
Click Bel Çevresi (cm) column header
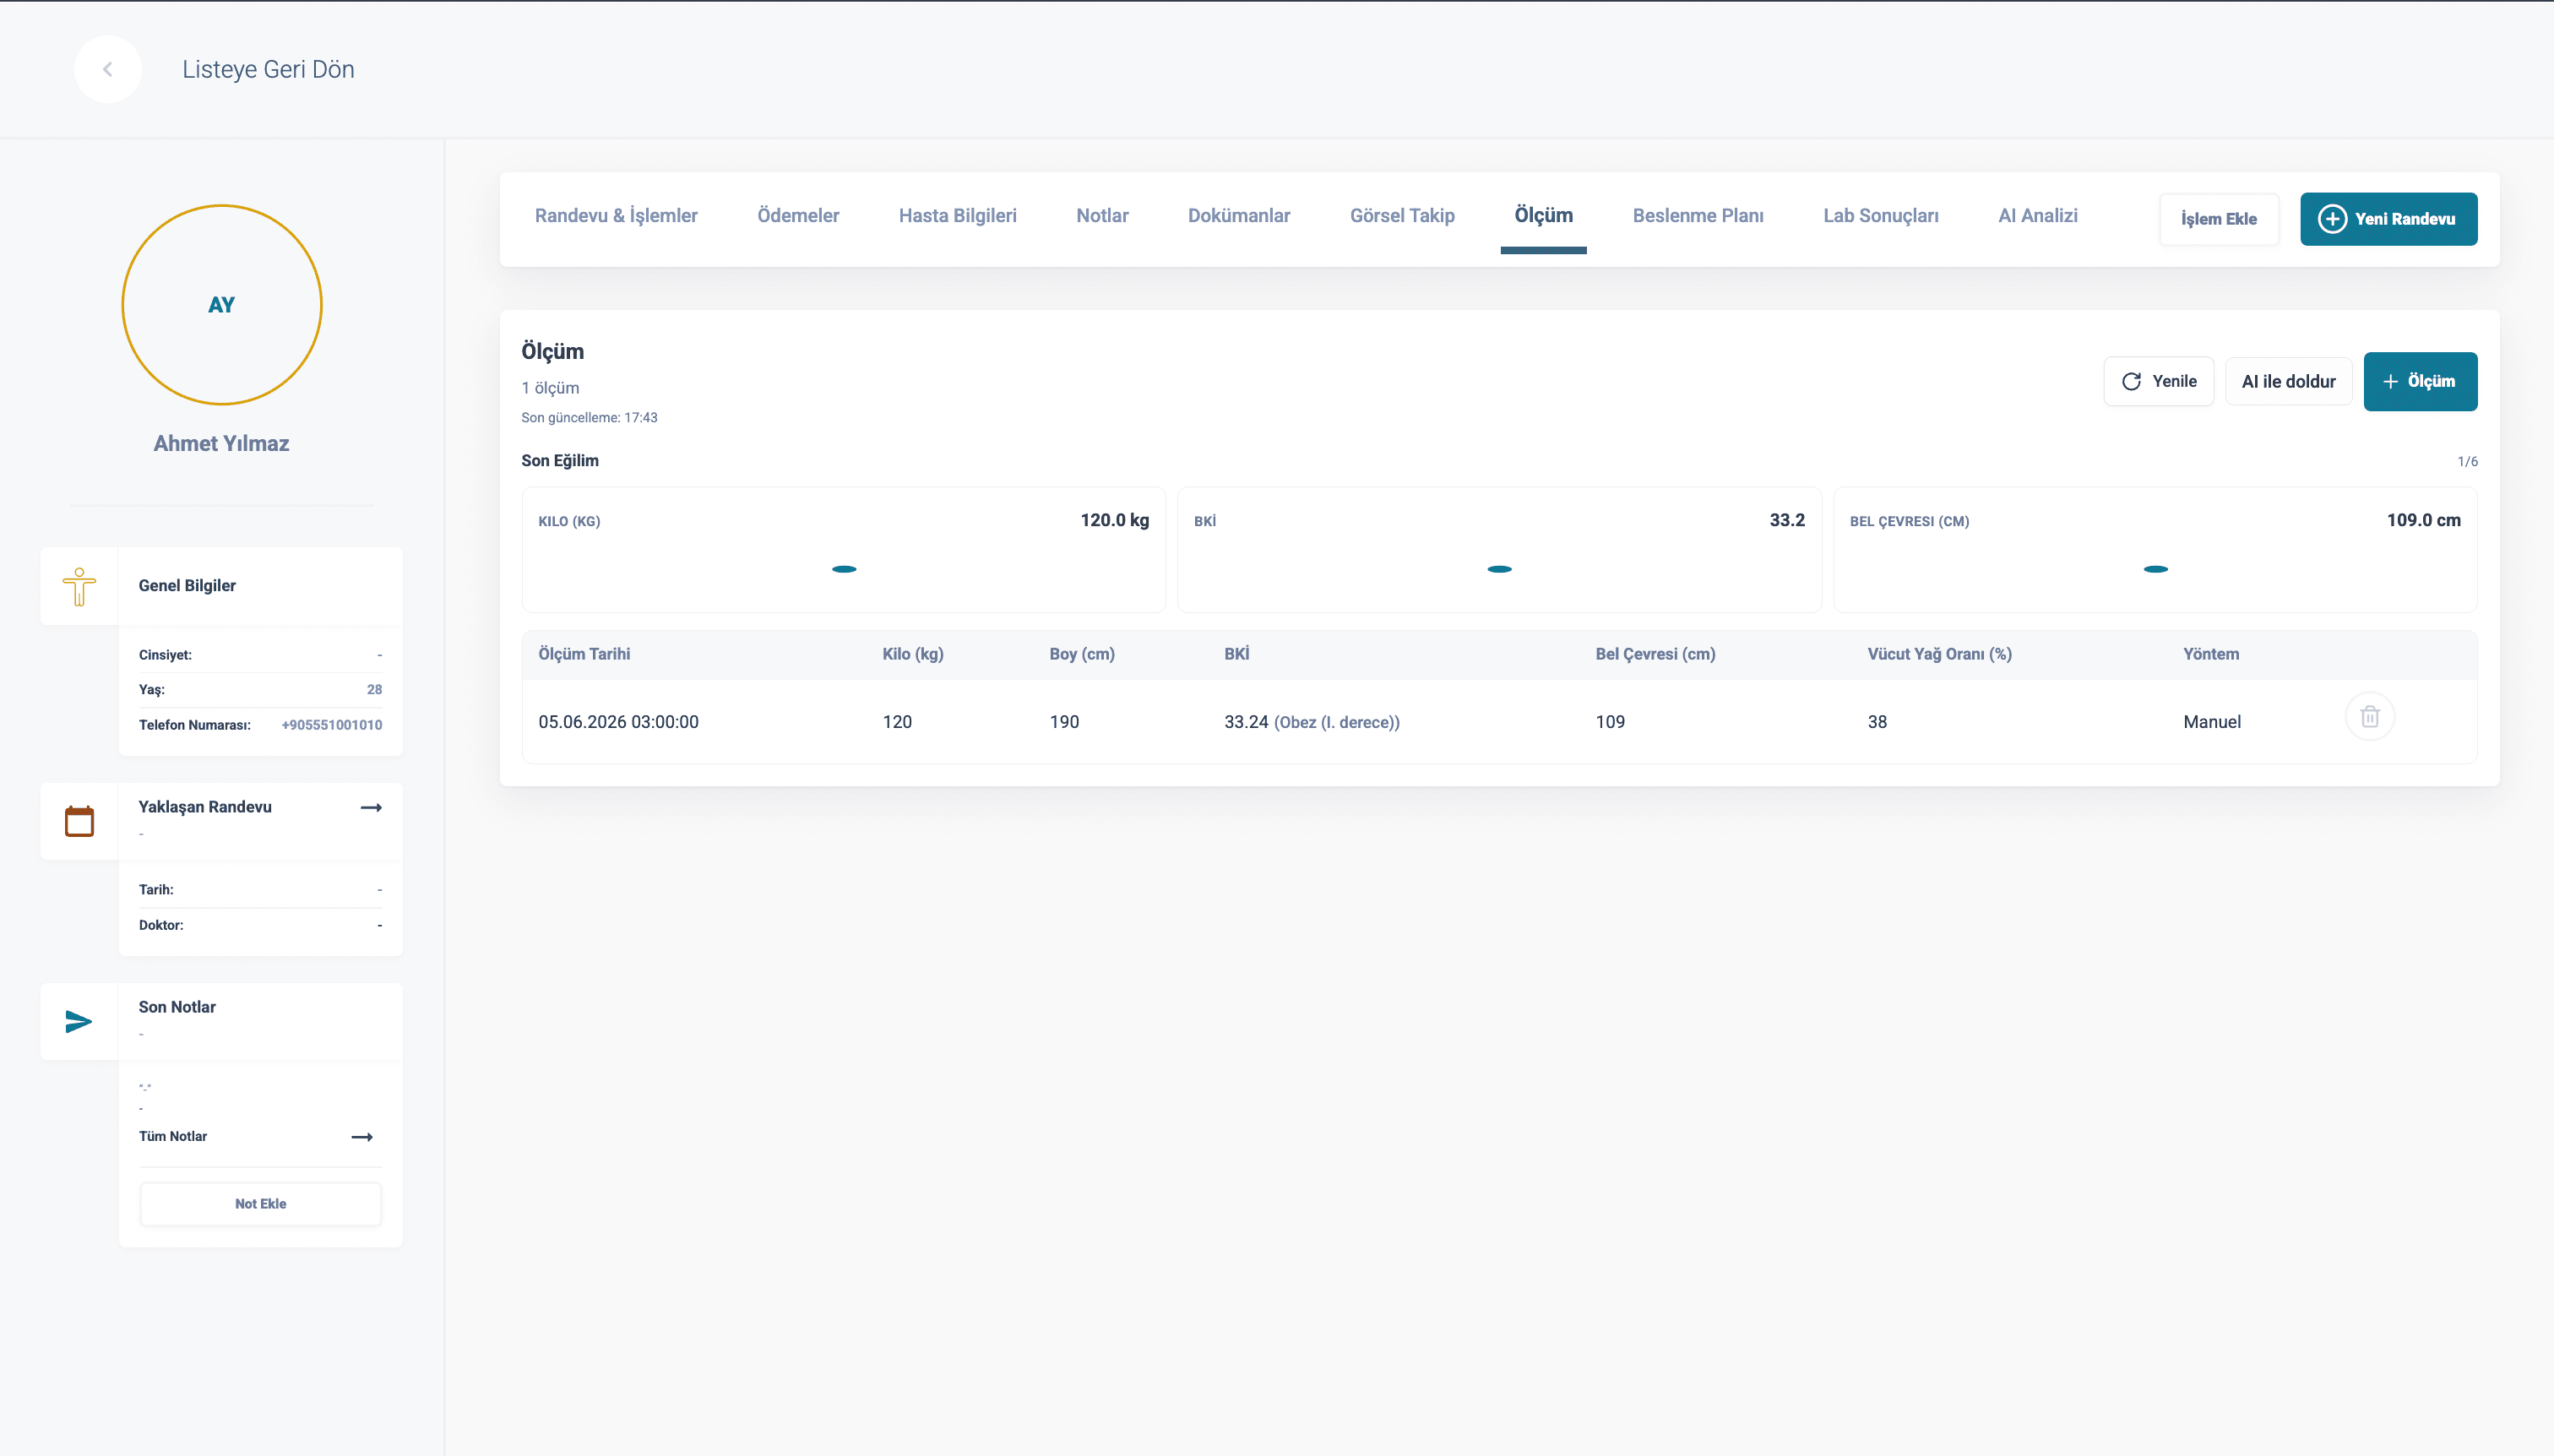click(1655, 654)
